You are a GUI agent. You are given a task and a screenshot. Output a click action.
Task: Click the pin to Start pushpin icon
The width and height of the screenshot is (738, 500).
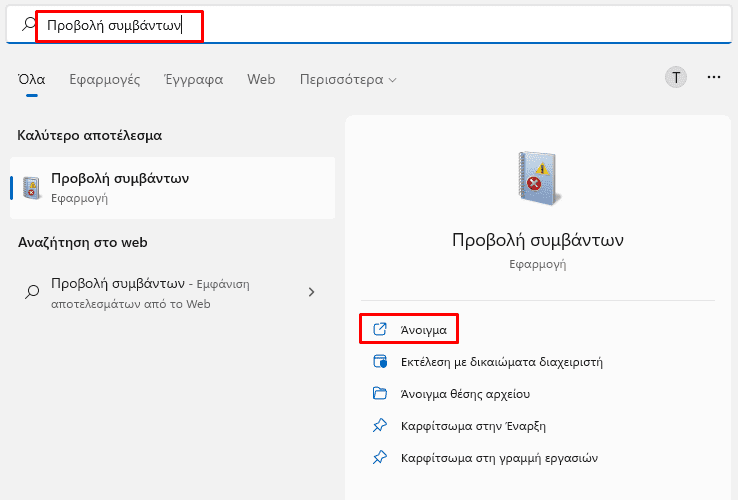tap(379, 425)
